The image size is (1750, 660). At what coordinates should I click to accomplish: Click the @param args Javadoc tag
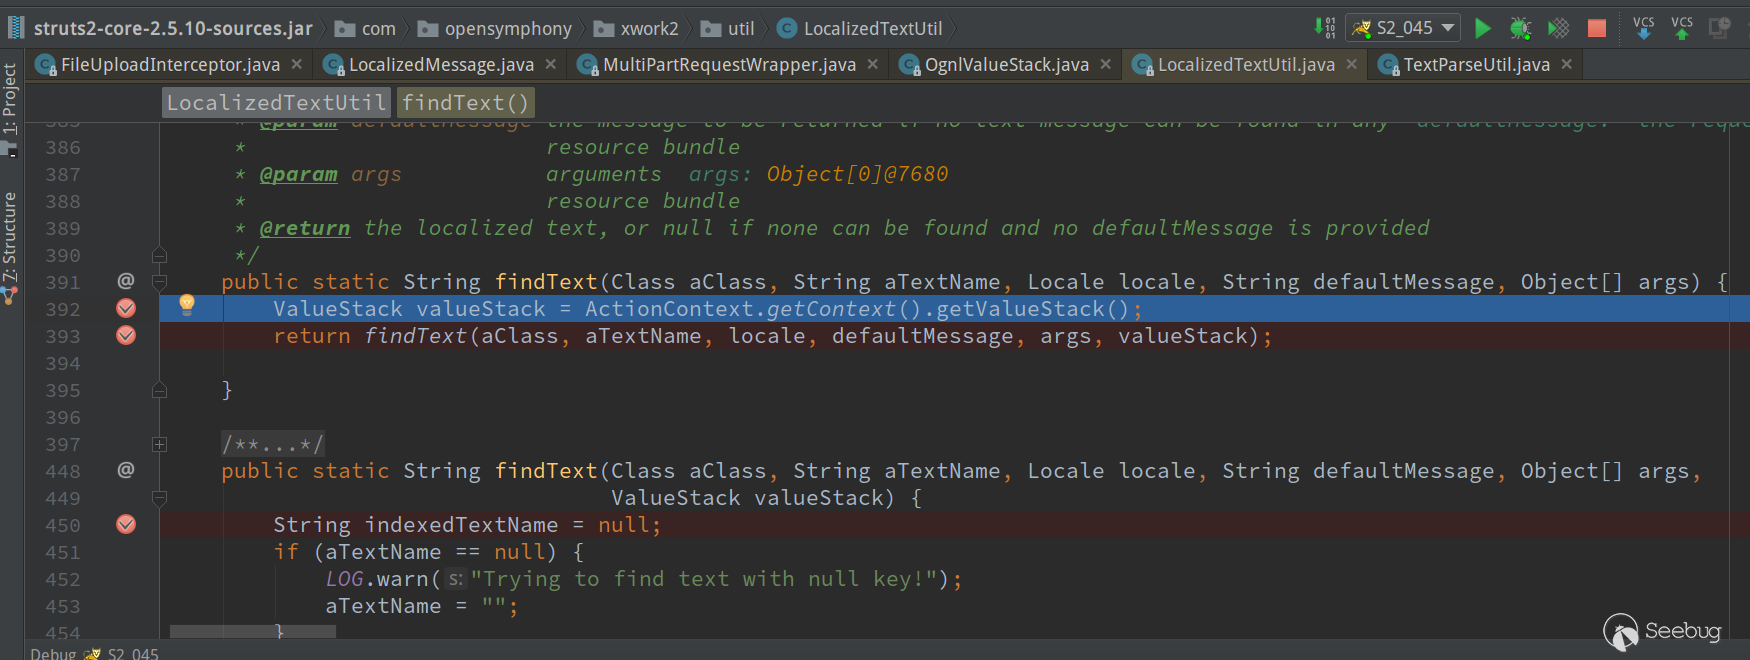[x=298, y=174]
